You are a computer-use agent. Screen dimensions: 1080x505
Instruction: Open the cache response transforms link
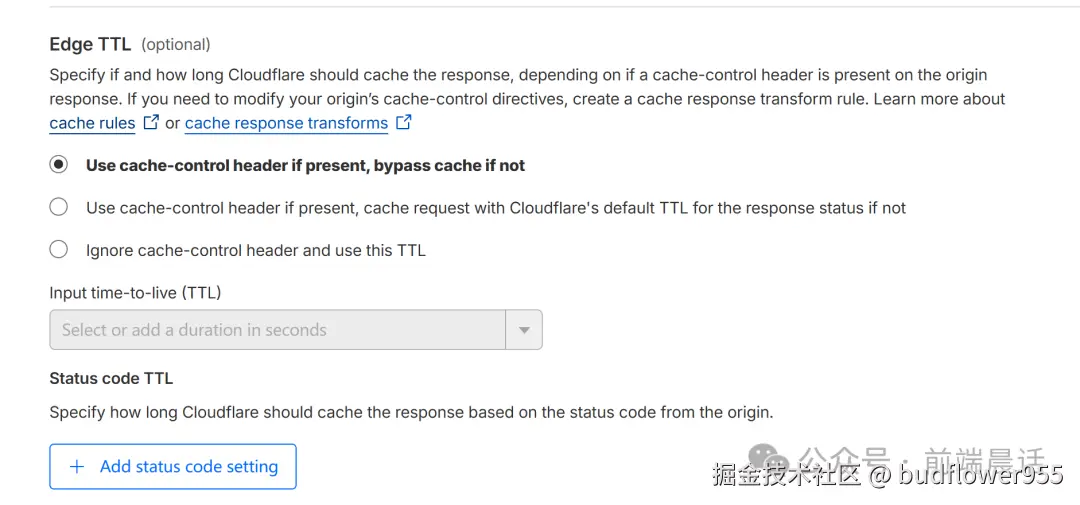(x=287, y=123)
